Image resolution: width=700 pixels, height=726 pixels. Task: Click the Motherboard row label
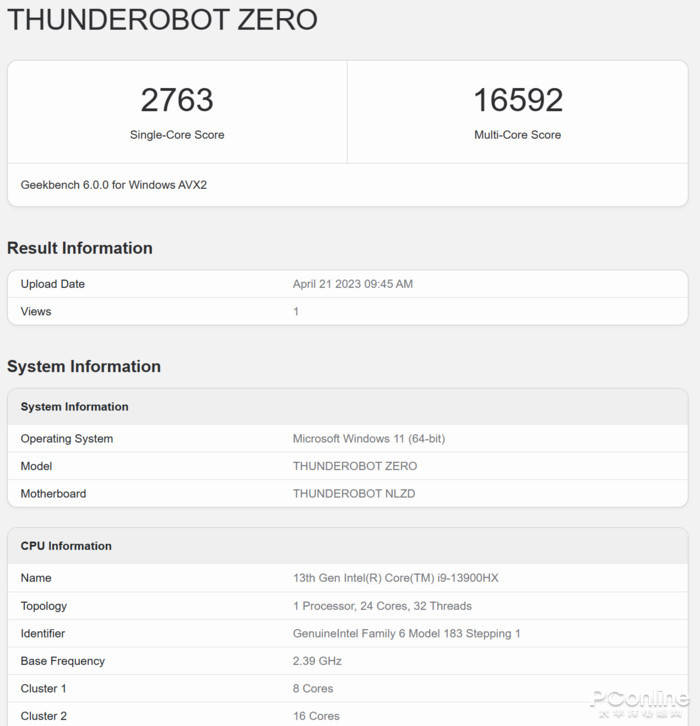click(53, 494)
